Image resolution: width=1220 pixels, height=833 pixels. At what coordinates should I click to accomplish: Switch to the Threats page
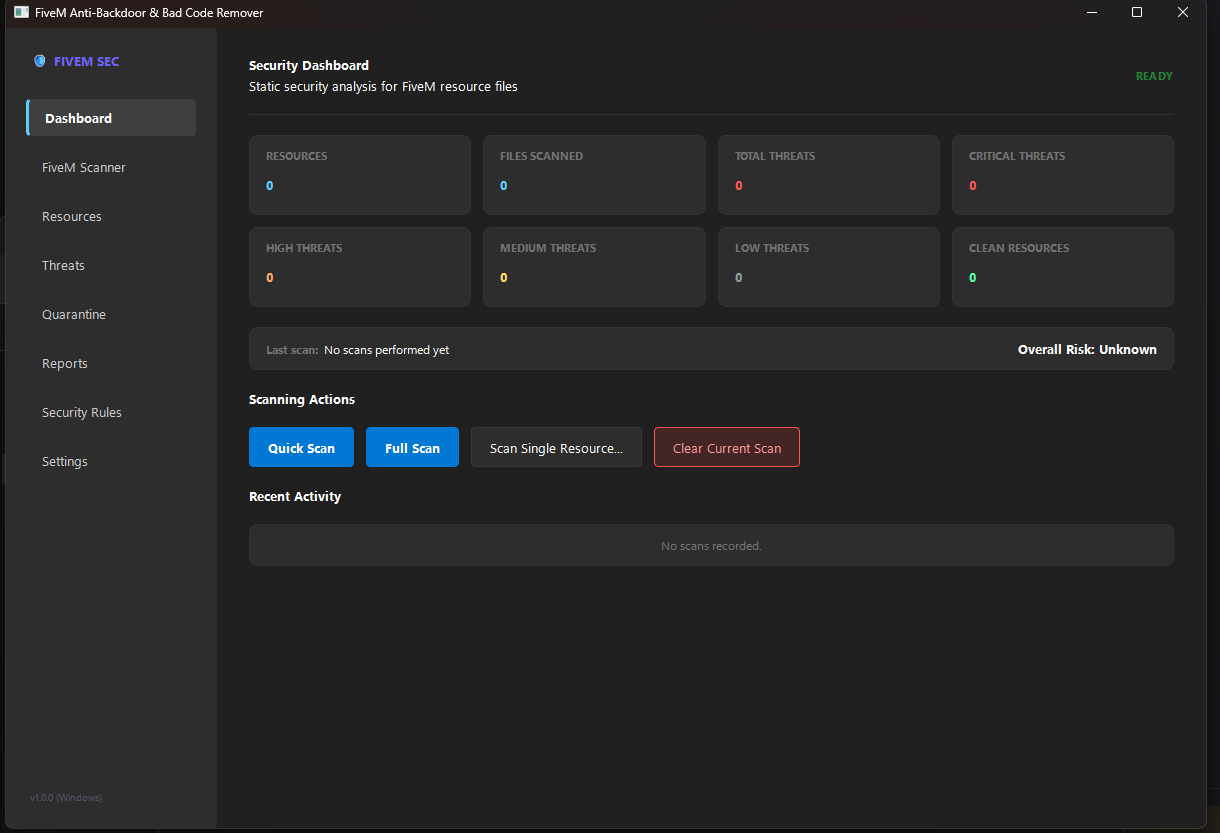(111, 265)
